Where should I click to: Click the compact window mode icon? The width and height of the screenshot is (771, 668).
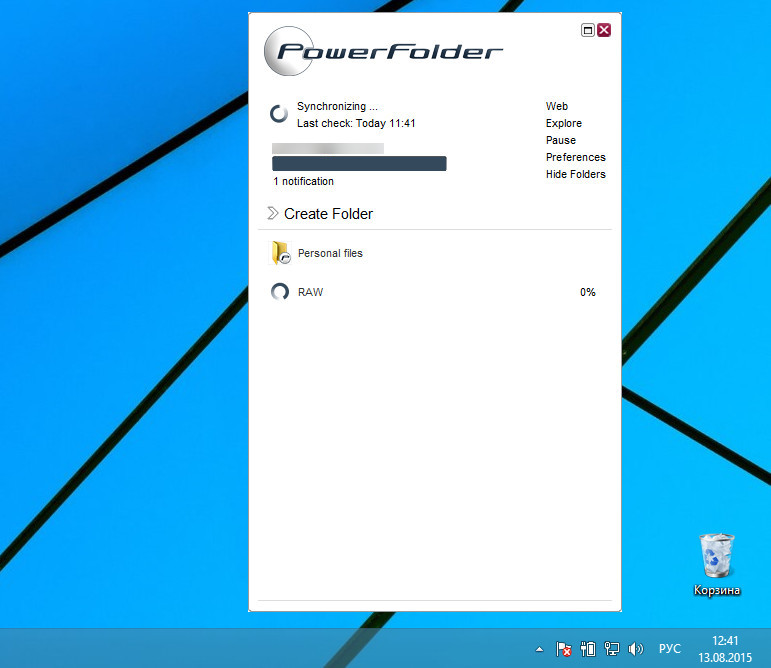tap(588, 30)
